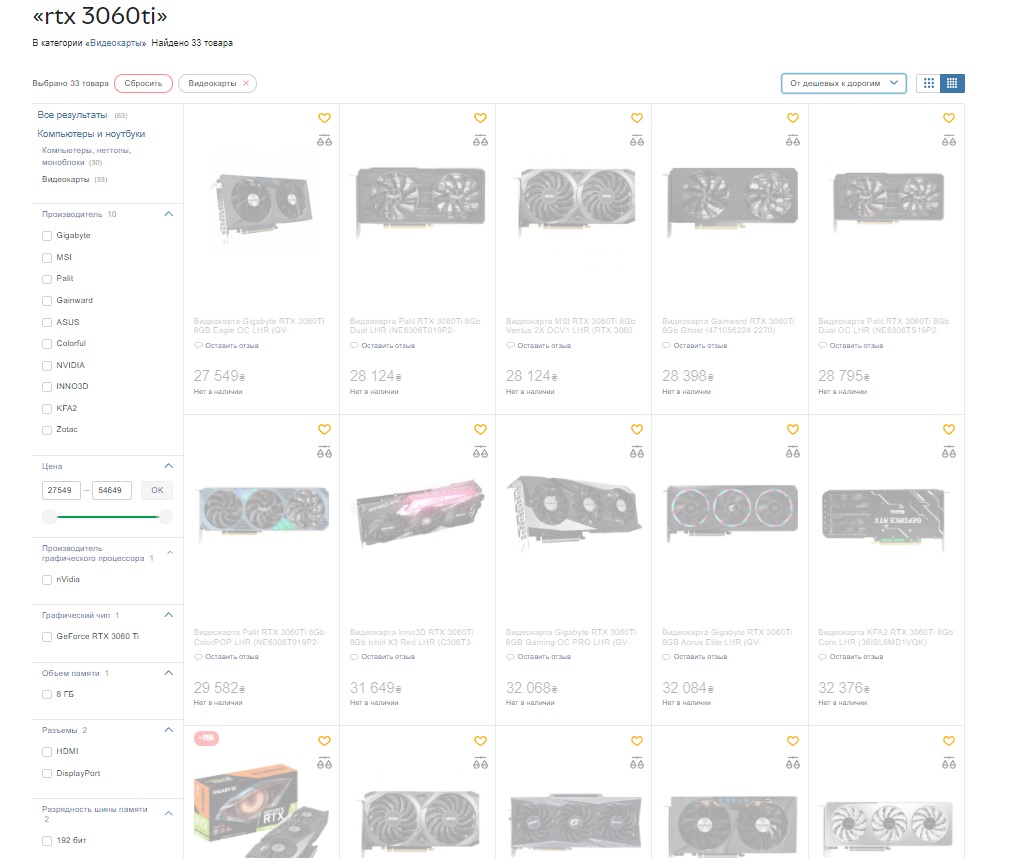The image size is (1010, 858).
Task: Compare the Palit Dual 28 124 card
Action: 480,140
